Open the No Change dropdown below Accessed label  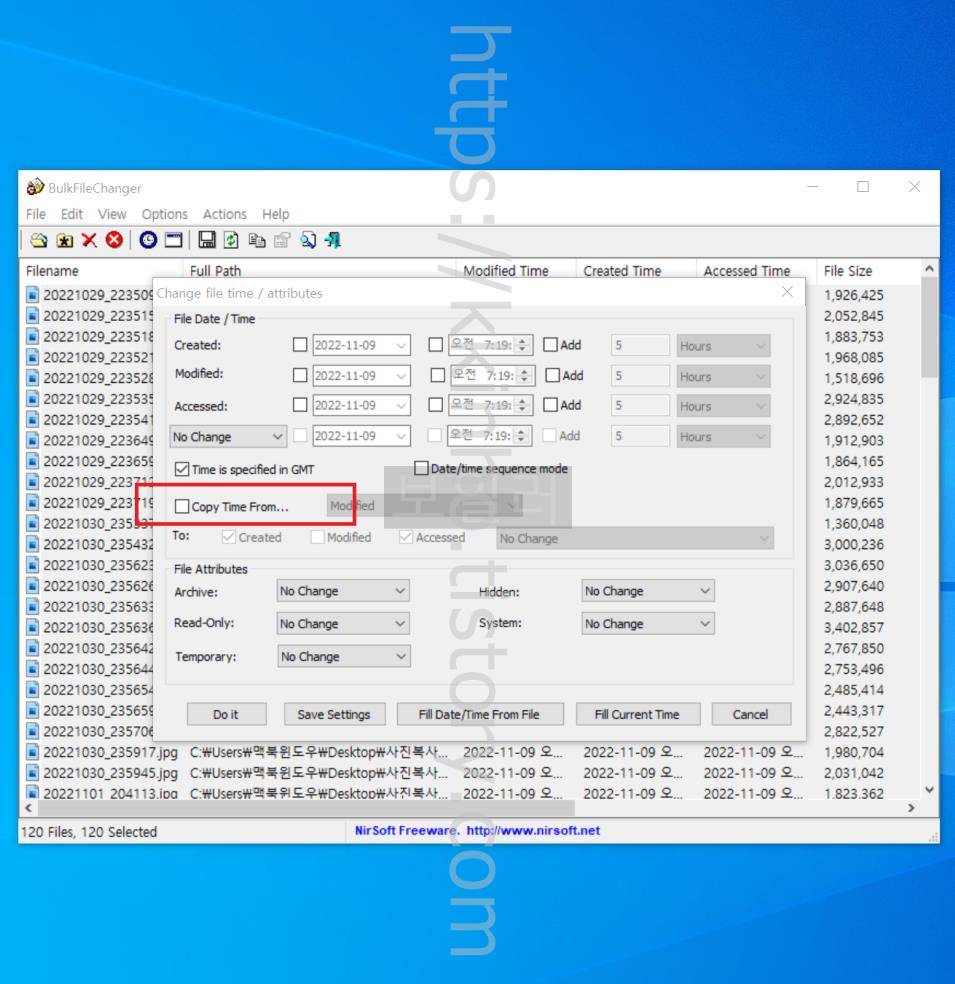tap(228, 436)
